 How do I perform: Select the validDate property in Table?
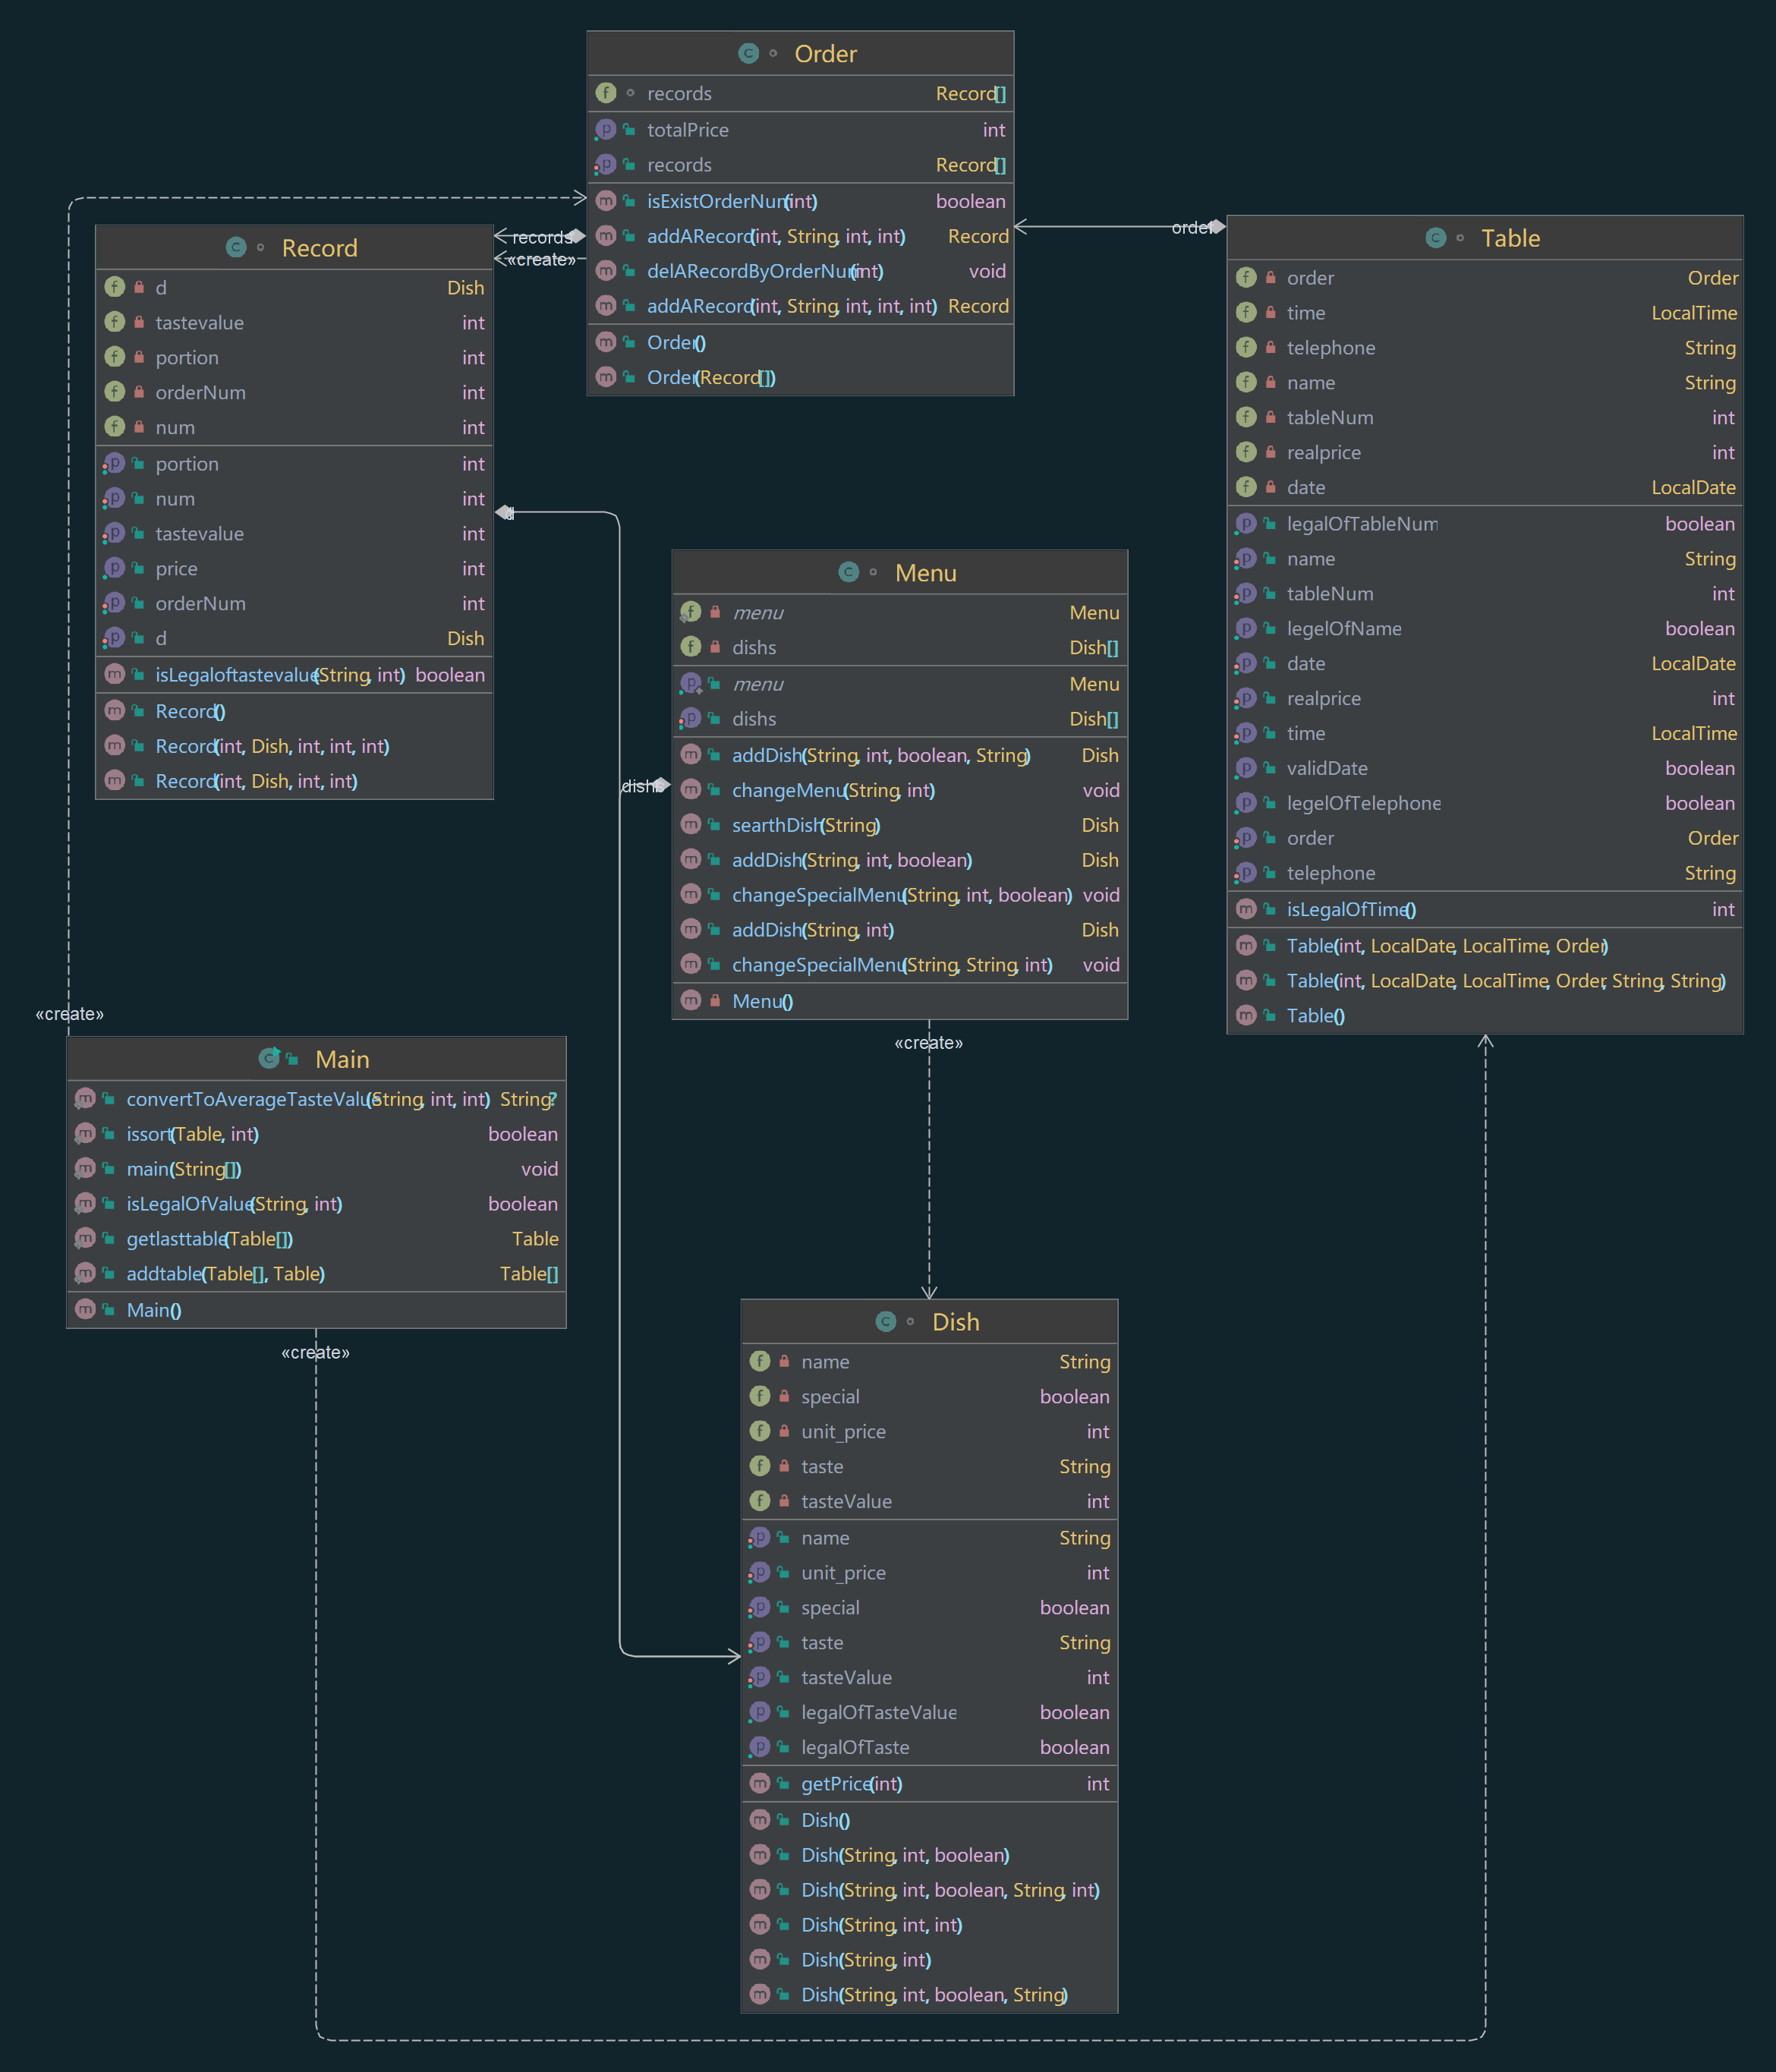pos(1326,768)
